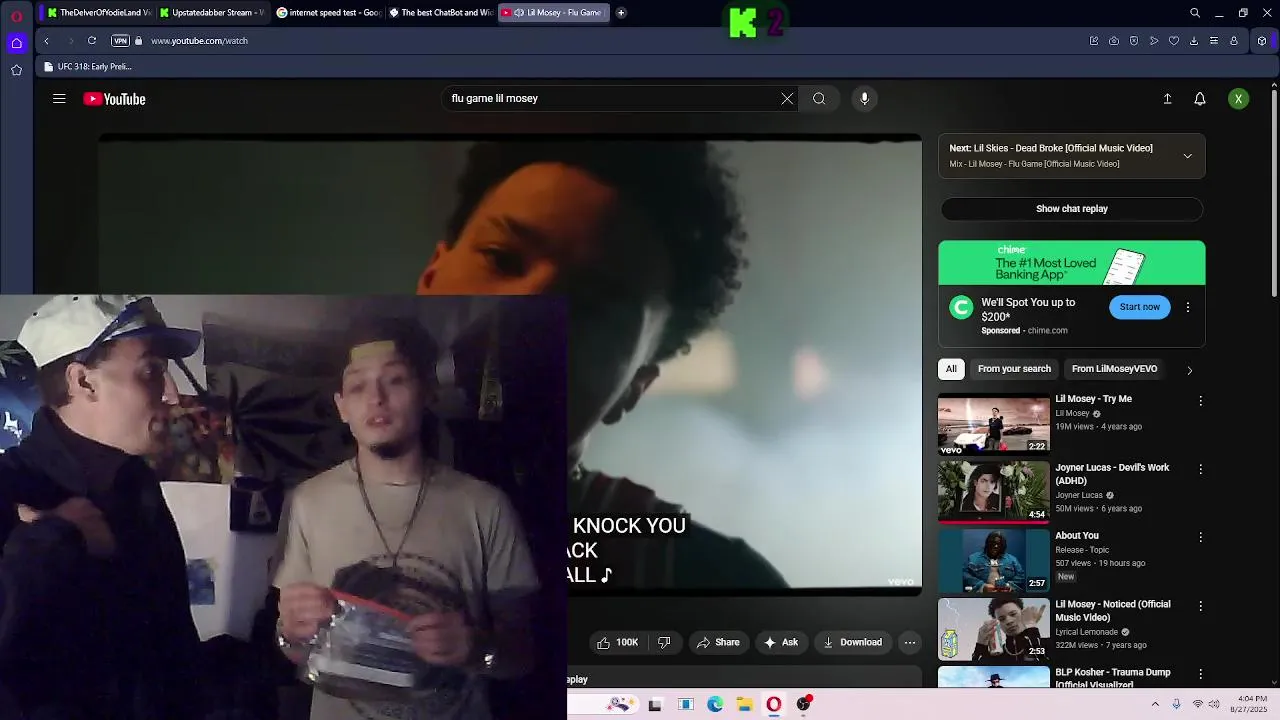Click Show chat replay button

point(1072,209)
